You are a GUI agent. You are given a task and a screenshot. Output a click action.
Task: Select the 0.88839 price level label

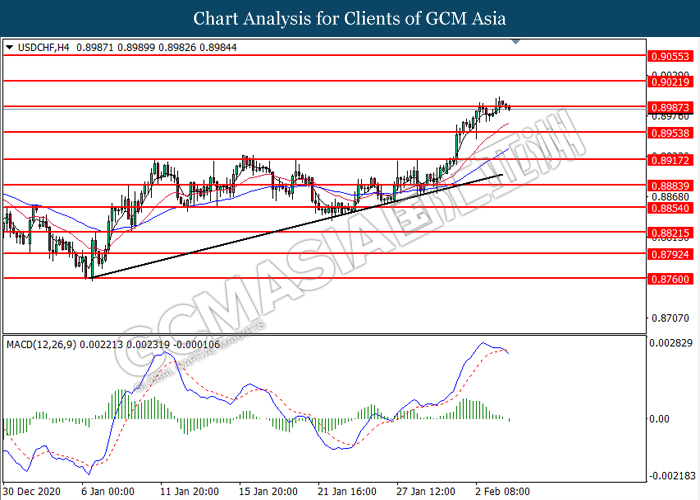(668, 185)
